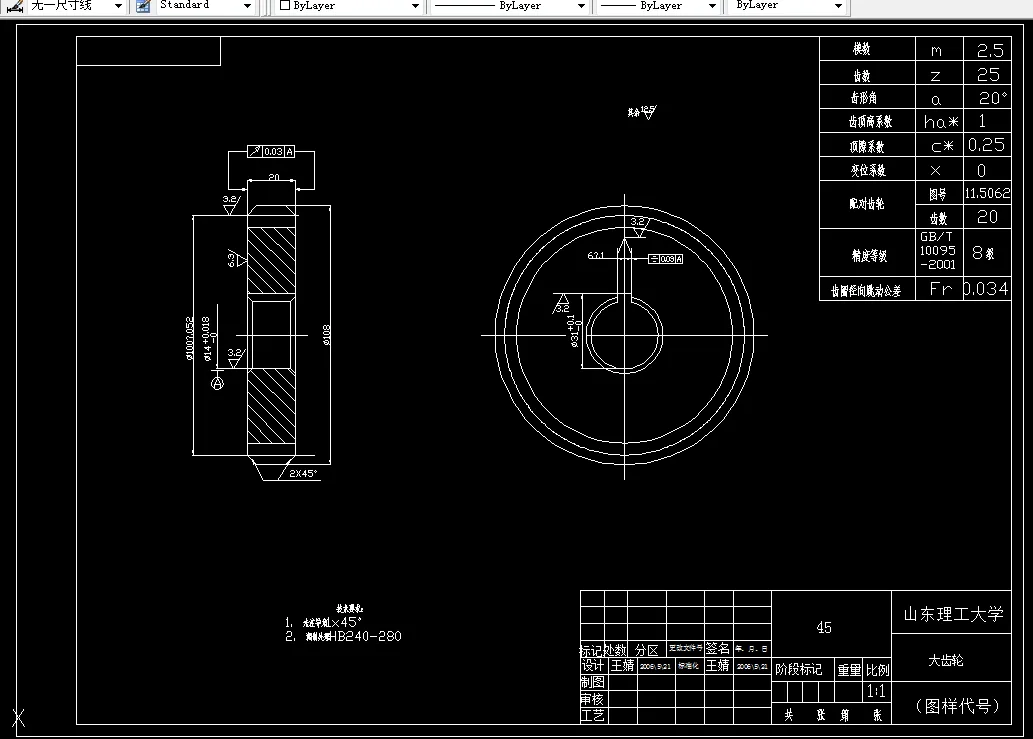Image resolution: width=1033 pixels, height=739 pixels.
Task: Expand the ByLayer color control dropdown arrow
Action: [415, 6]
